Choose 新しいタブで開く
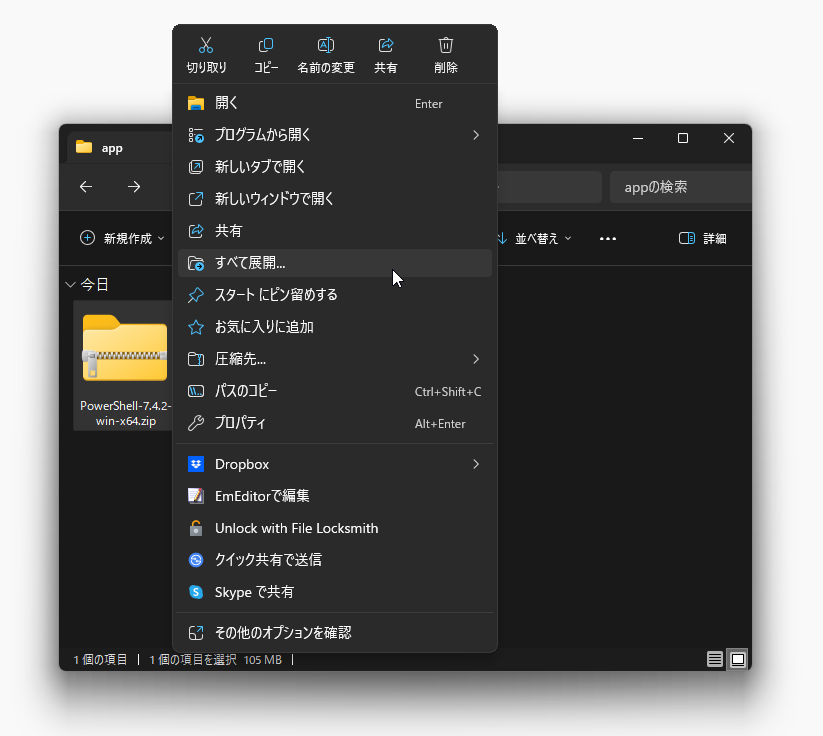Screen dimensions: 823x736 click(335, 167)
